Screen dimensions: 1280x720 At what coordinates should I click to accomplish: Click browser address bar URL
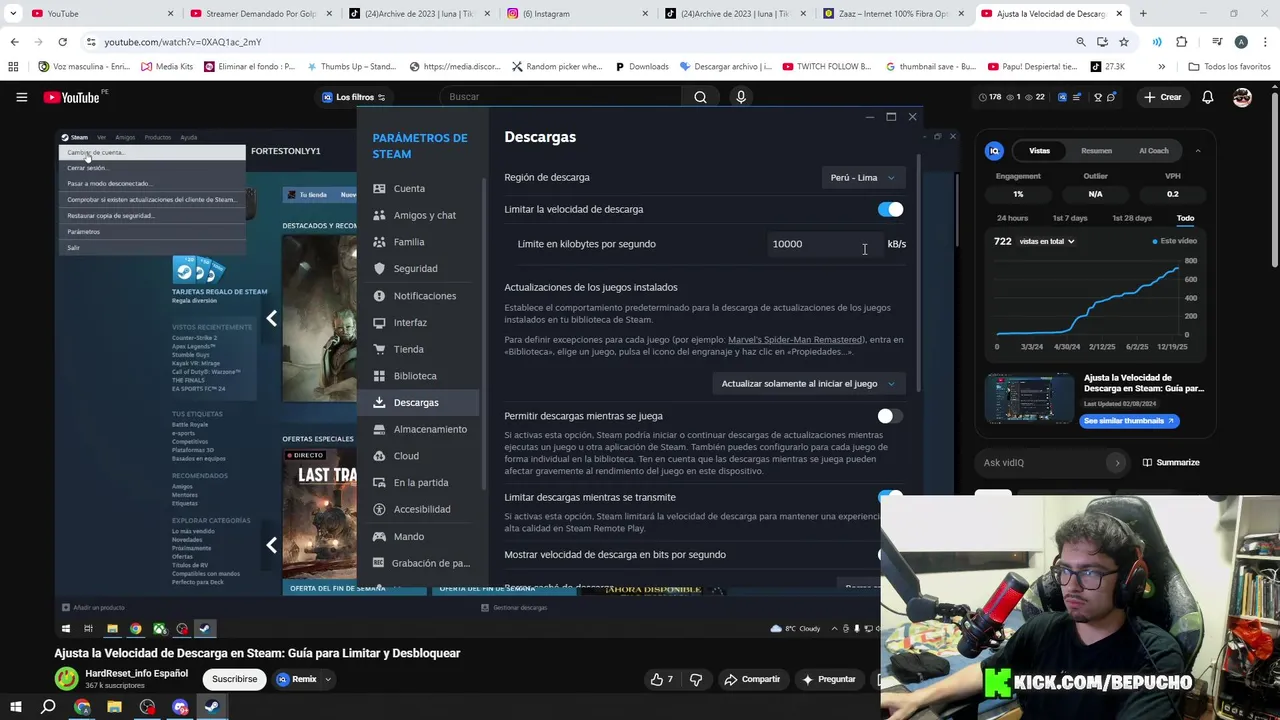pos(183,42)
